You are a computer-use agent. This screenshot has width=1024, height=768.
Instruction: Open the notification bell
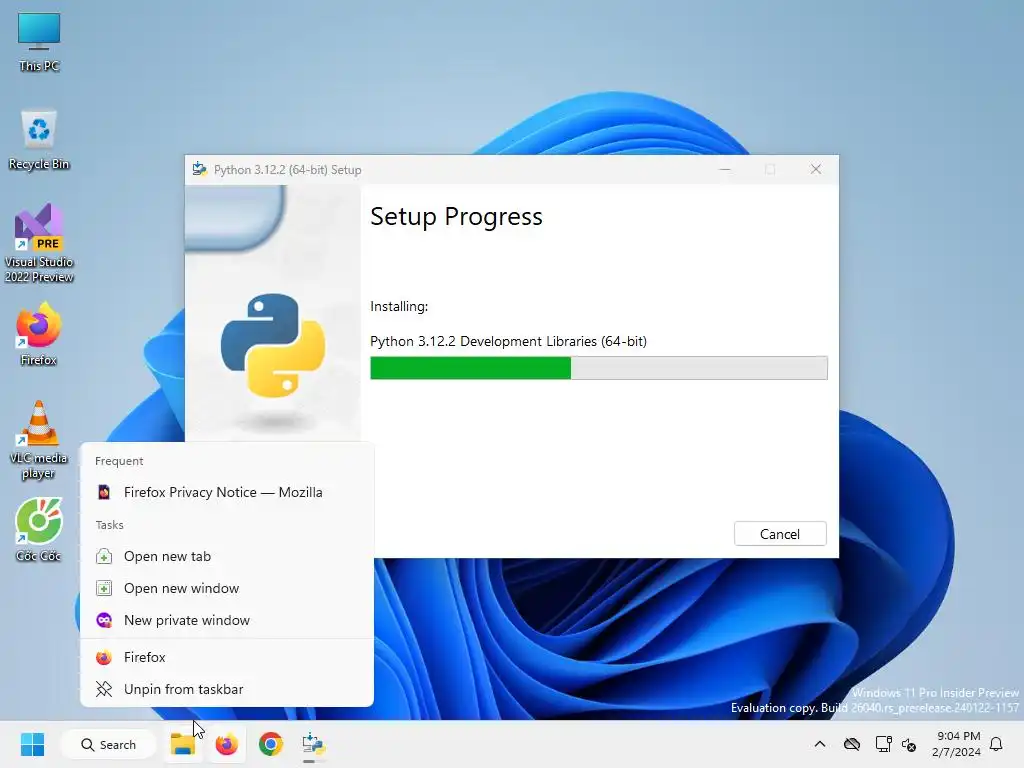(x=997, y=744)
